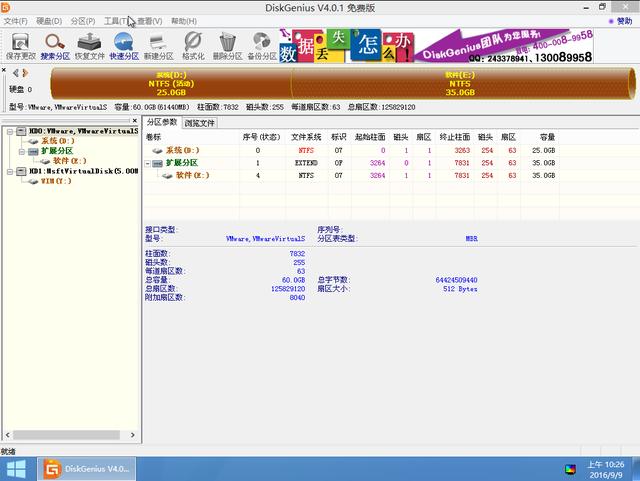Screen dimensions: 640x481
Task: Click the tree panel horizontal scrollbar thumb
Action: (67, 435)
